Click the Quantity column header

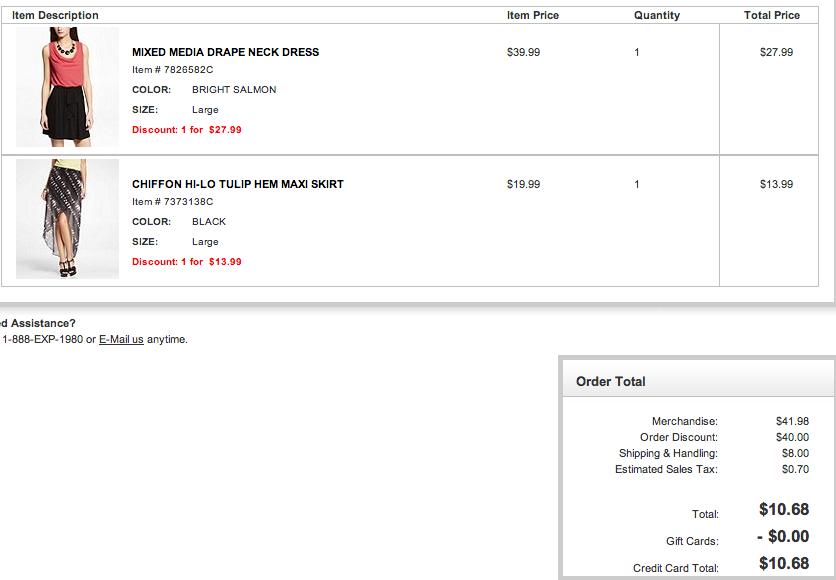(657, 15)
